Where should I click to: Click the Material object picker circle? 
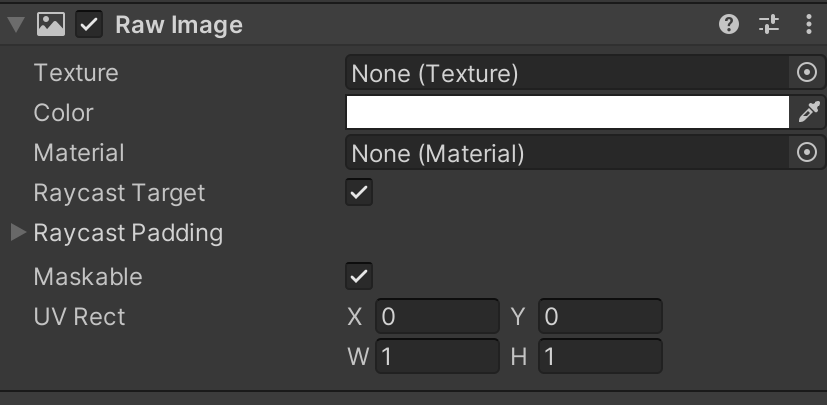coord(807,153)
